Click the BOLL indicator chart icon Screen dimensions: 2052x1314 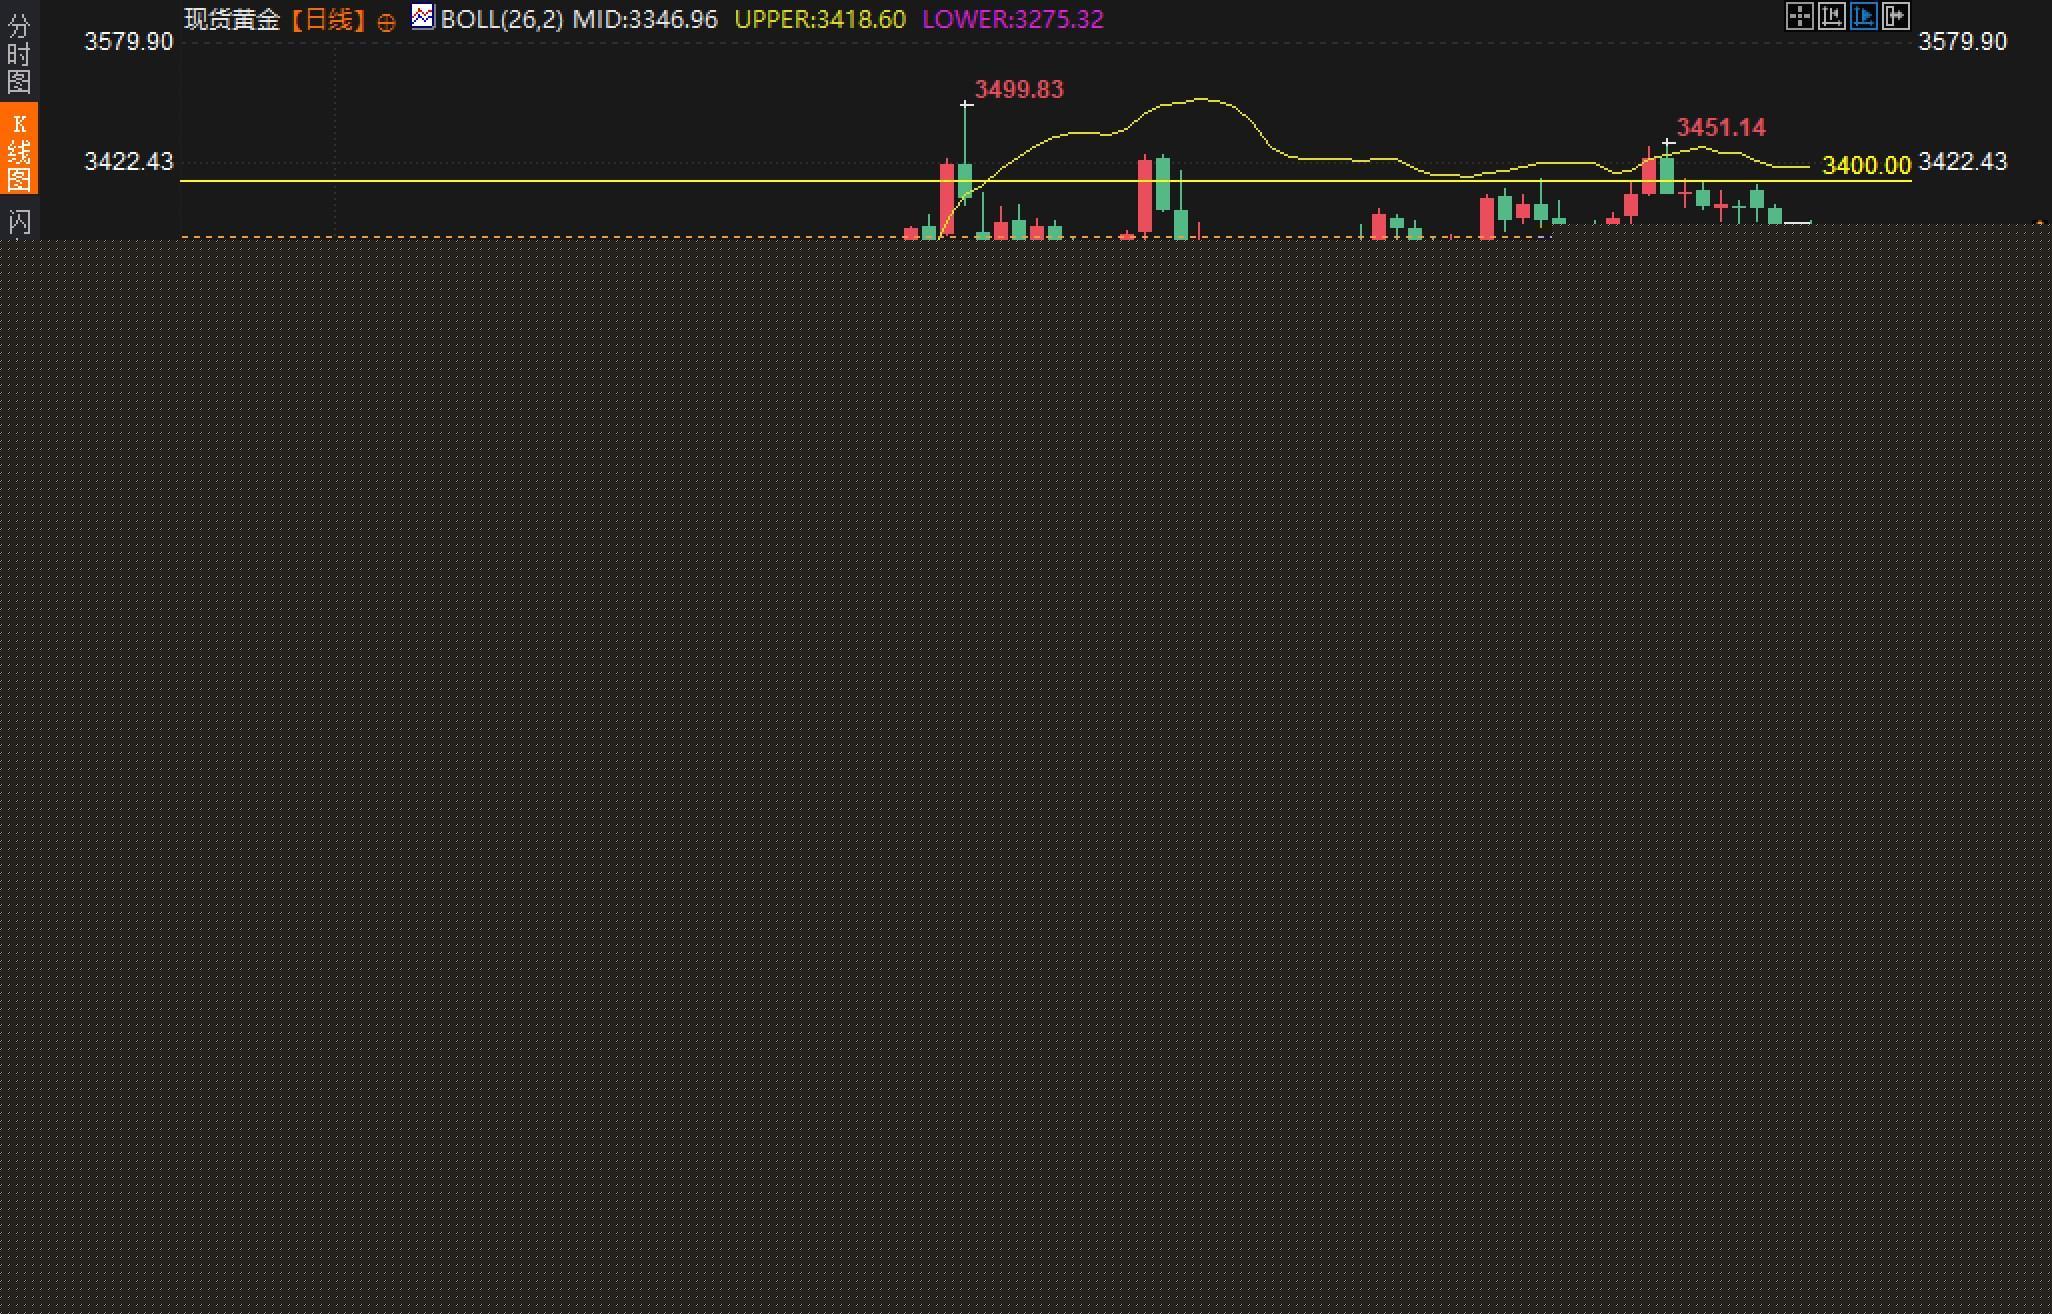pos(423,17)
